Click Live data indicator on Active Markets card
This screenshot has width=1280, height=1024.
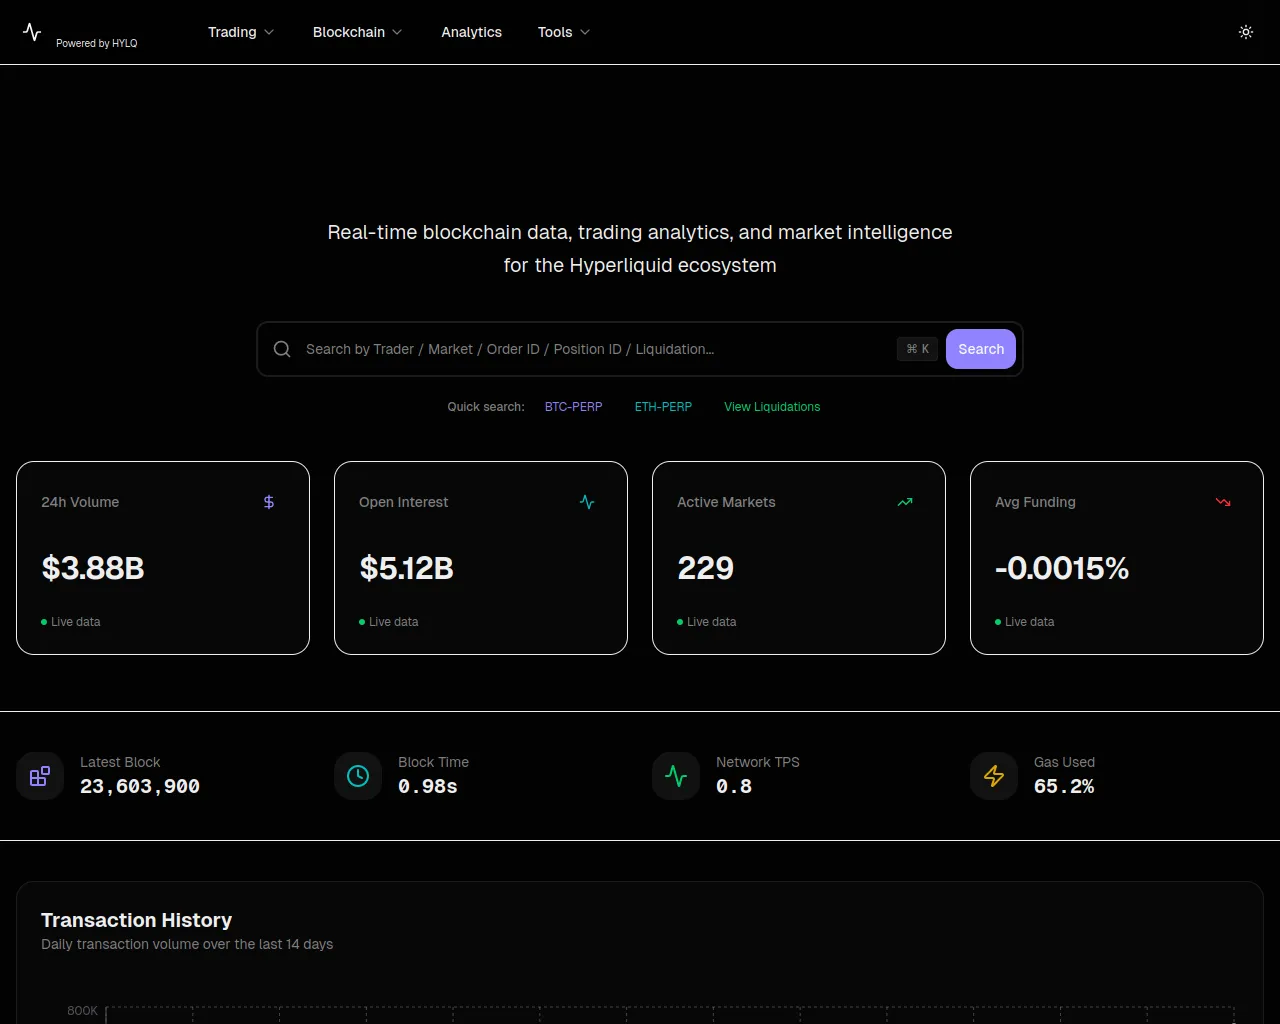[707, 622]
